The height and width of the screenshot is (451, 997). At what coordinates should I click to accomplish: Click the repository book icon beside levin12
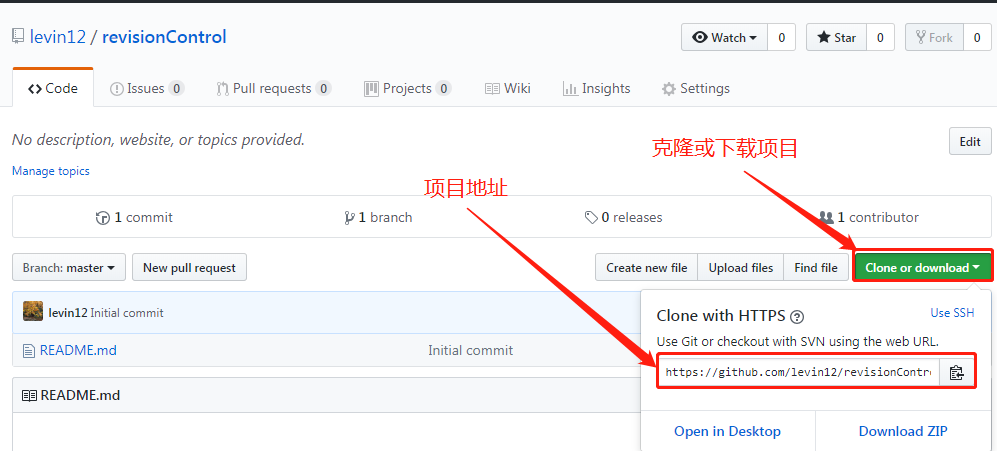click(18, 37)
